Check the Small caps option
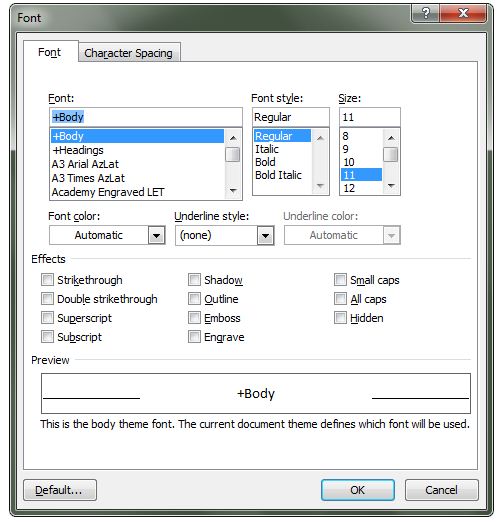The image size is (500, 522). tap(340, 280)
